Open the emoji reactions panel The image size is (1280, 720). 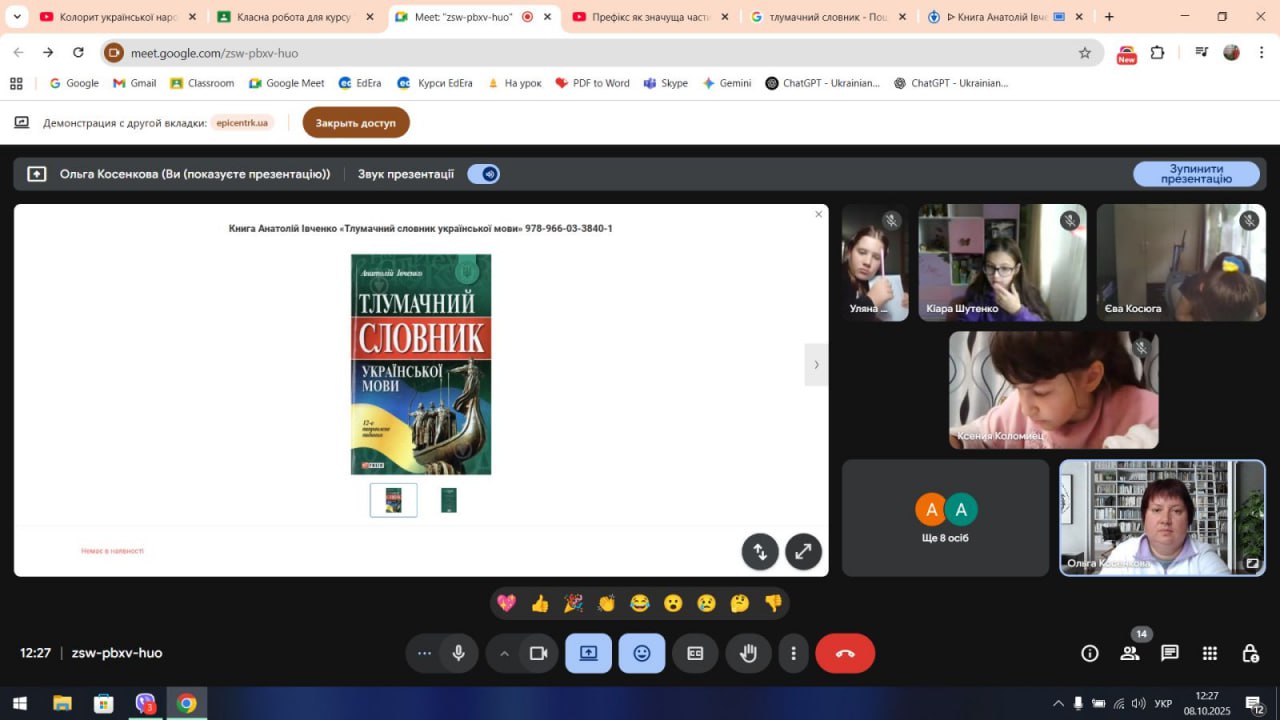641,653
